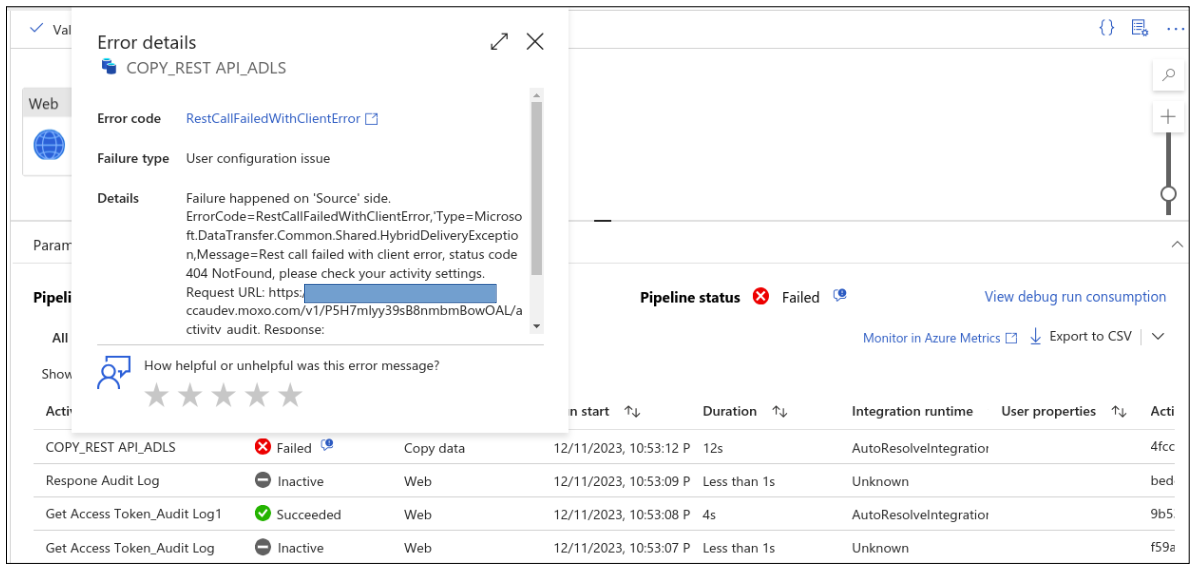This screenshot has width=1203, height=571.
Task: Sort by Run start column
Action: (631, 412)
